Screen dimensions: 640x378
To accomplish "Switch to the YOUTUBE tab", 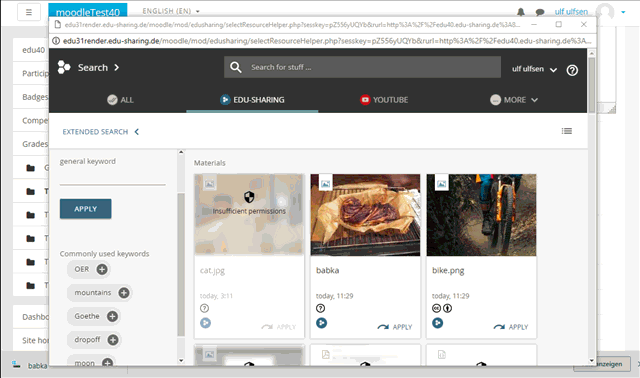I will pos(384,100).
